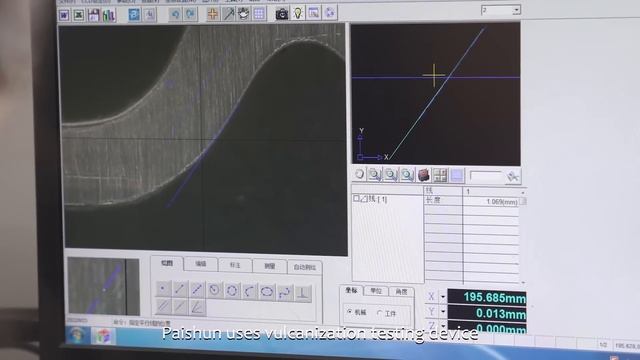Screen dimensions: 640x360
Task: Select the line drawing tool
Action: click(x=180, y=289)
